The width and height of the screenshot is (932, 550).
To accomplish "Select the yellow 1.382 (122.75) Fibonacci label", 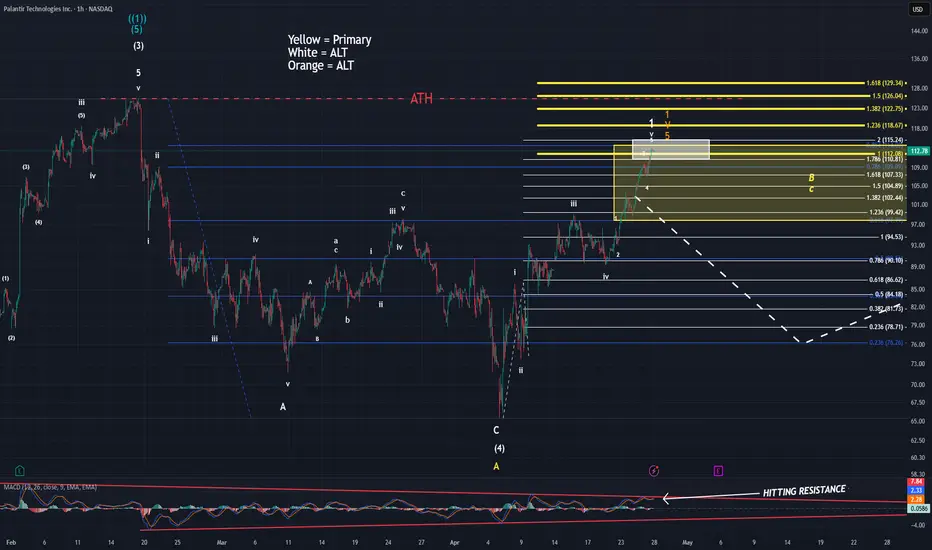I will (885, 109).
